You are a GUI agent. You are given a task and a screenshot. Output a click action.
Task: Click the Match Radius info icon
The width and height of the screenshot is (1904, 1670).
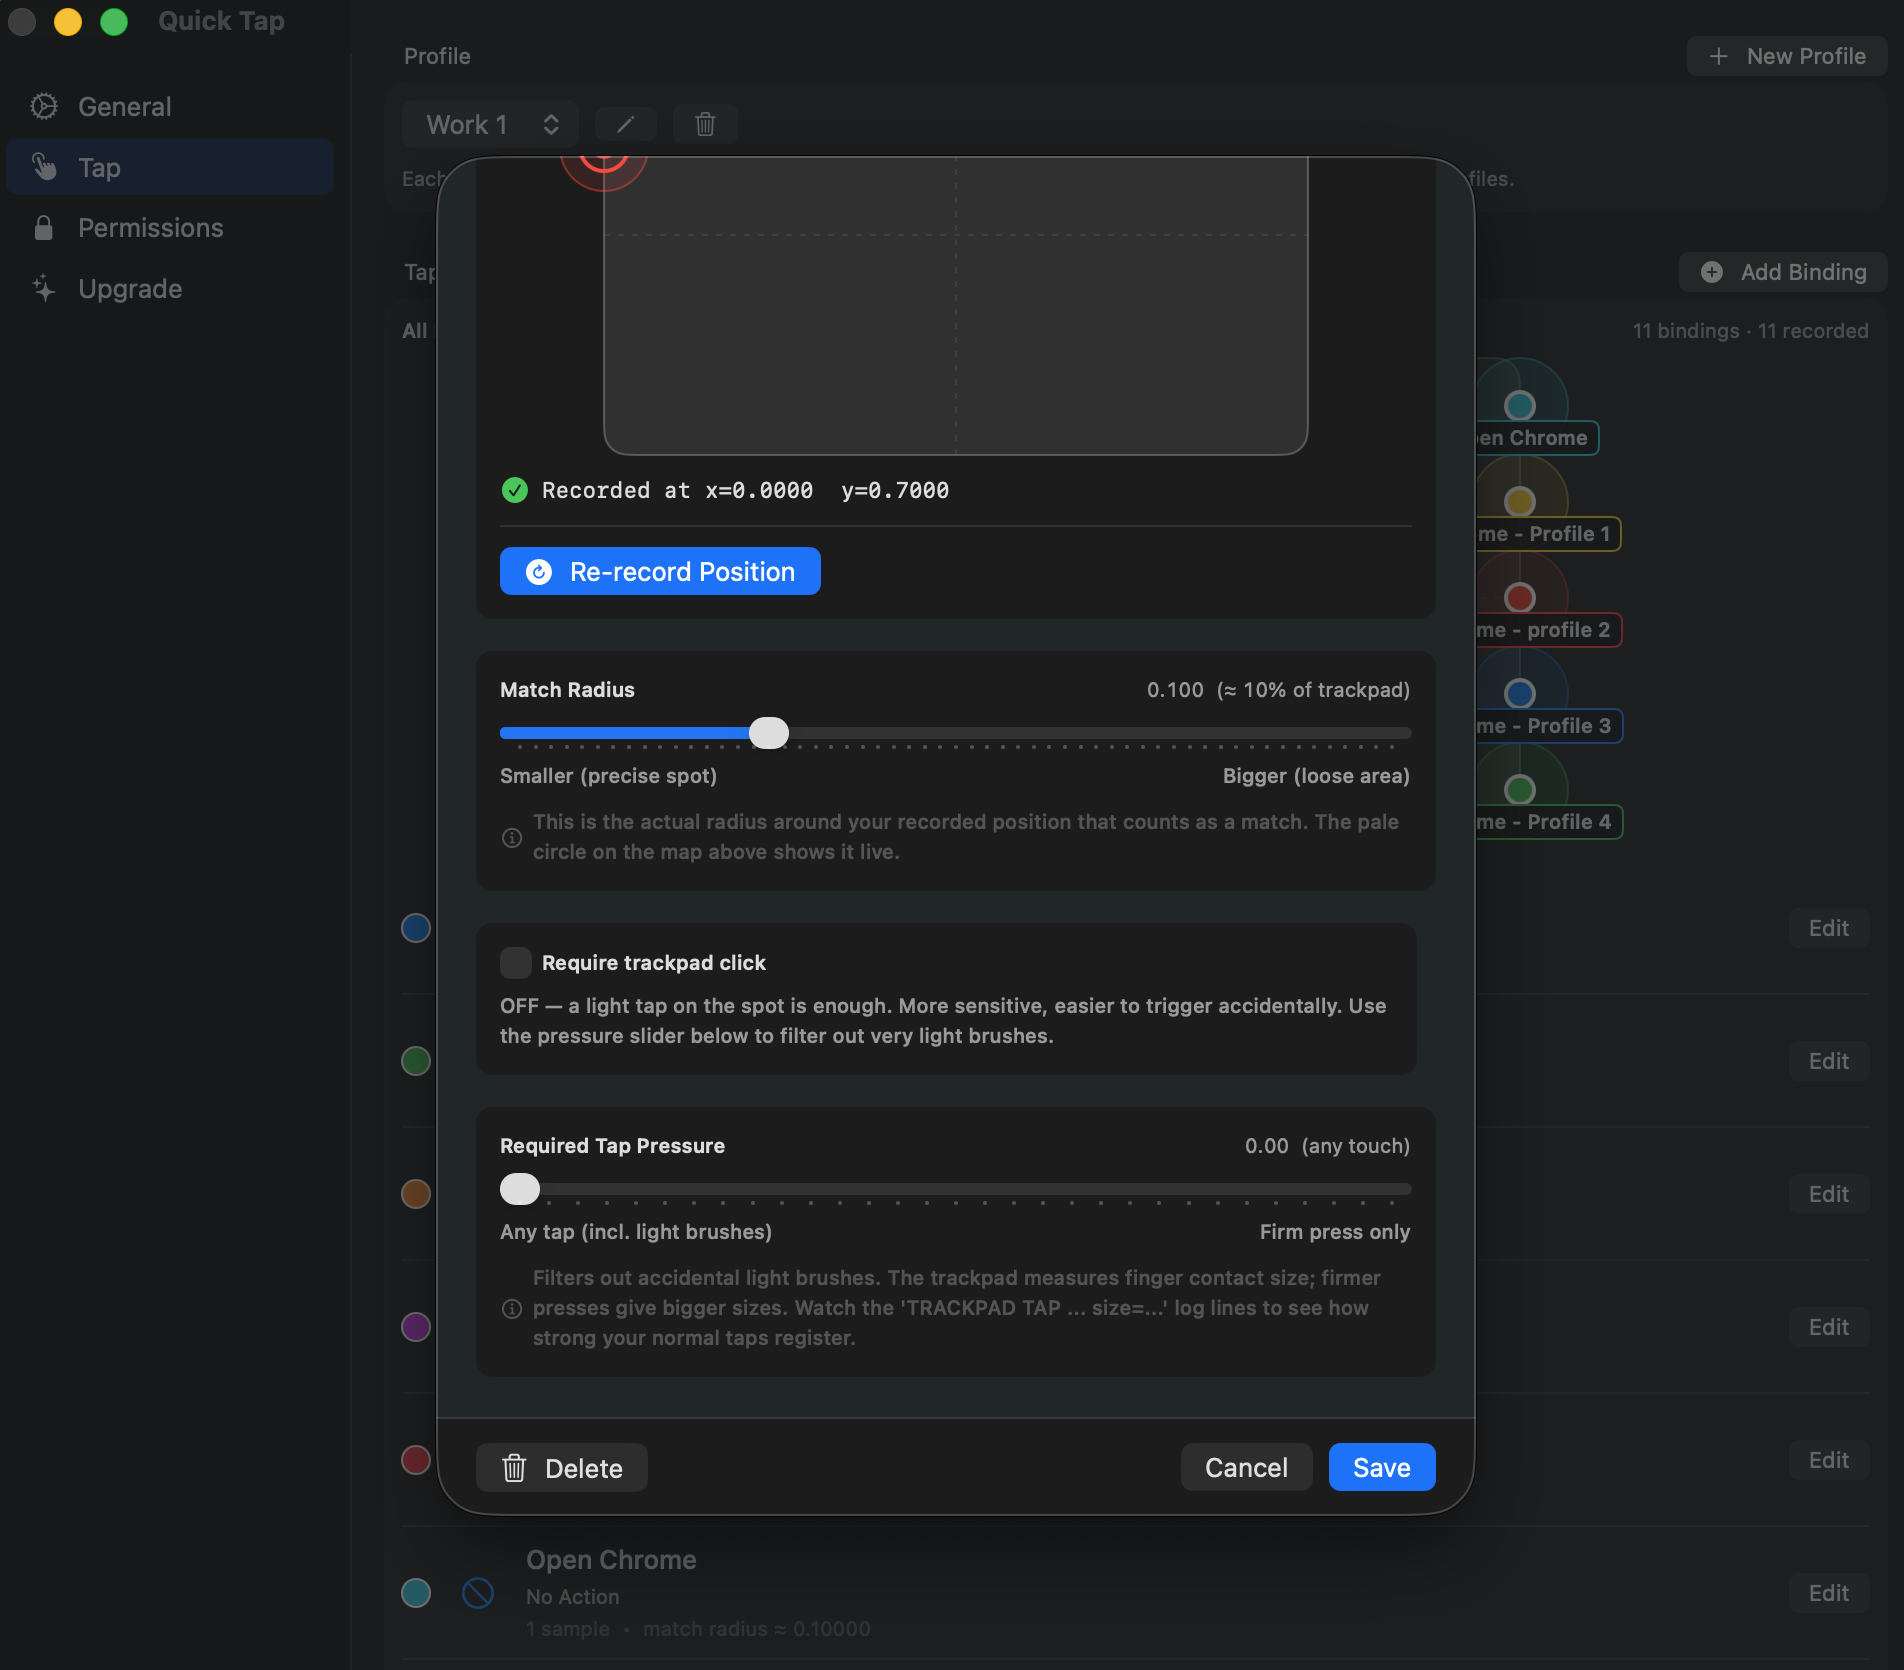(x=512, y=837)
